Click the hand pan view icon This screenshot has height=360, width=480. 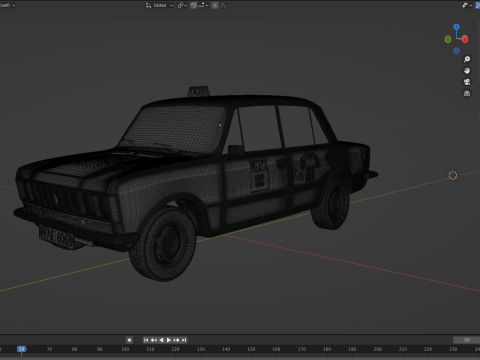467,71
